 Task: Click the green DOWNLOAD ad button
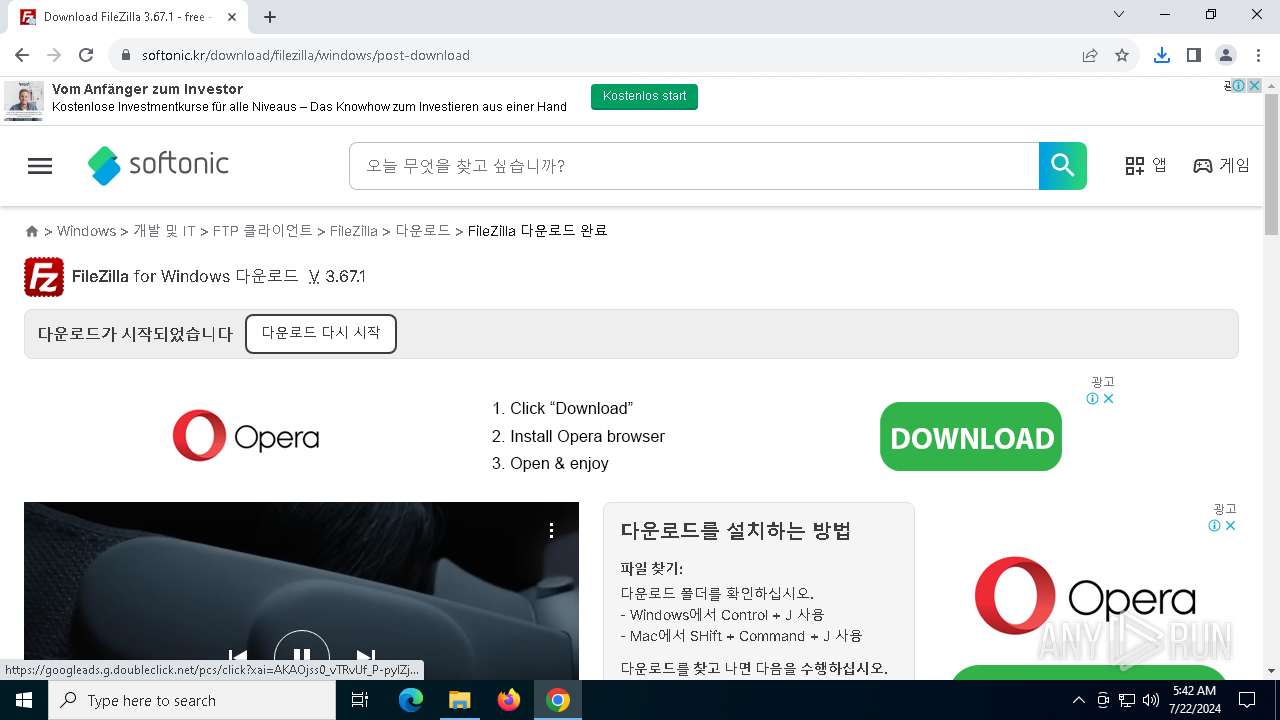point(971,437)
